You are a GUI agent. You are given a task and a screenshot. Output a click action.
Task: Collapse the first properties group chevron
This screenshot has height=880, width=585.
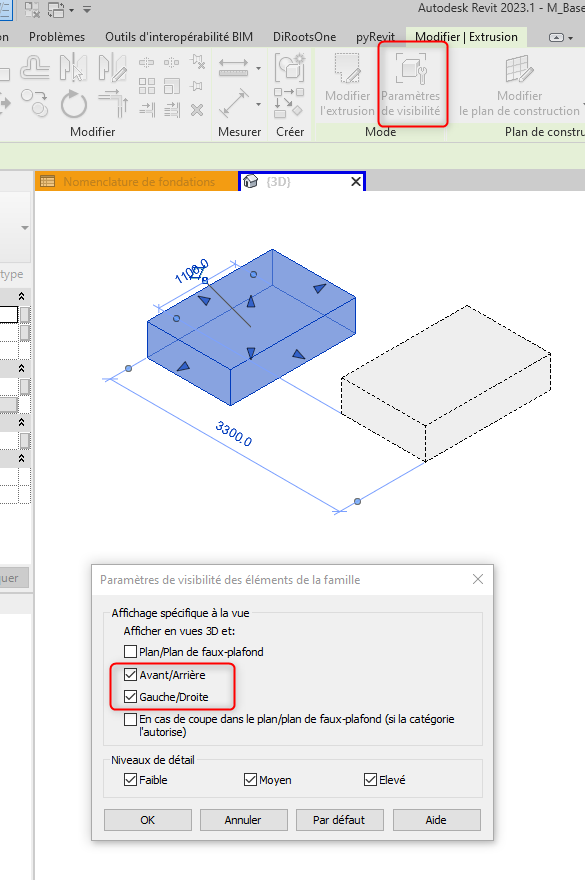point(21,296)
